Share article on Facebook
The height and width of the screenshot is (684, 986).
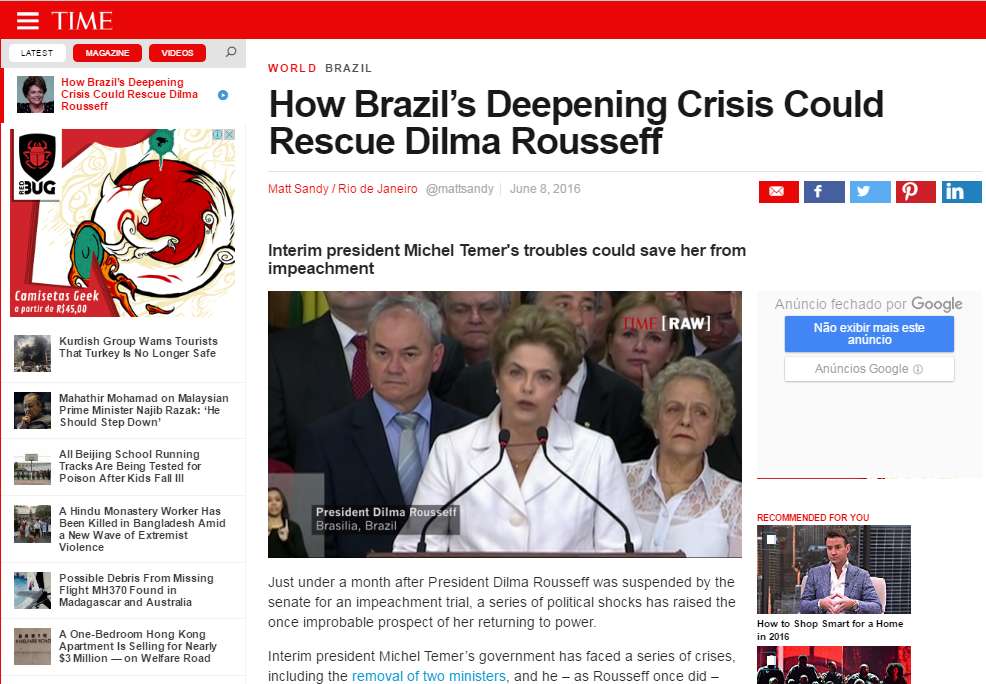tap(824, 192)
